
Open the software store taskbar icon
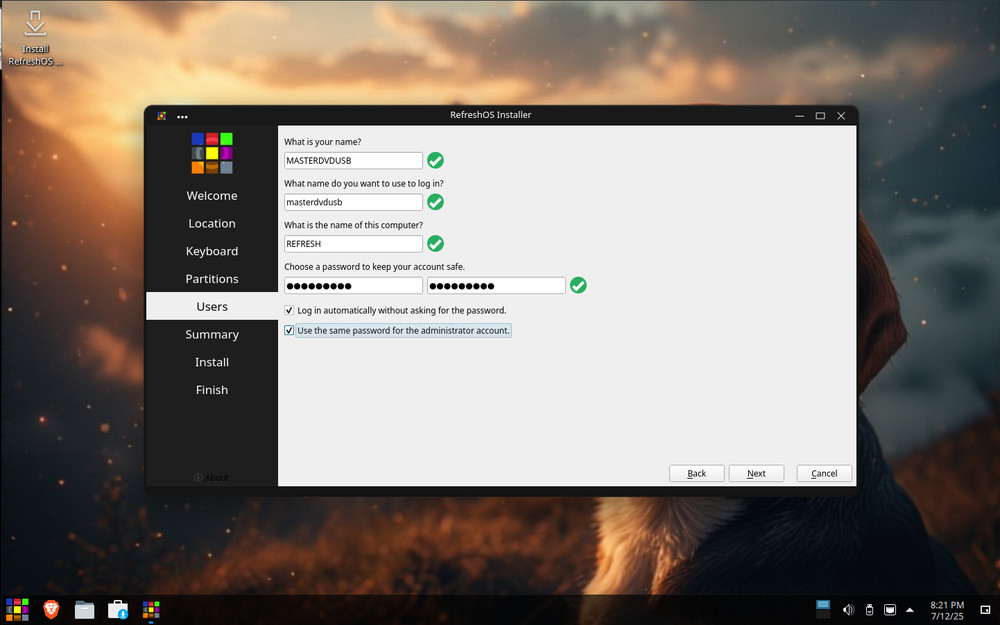coord(118,610)
